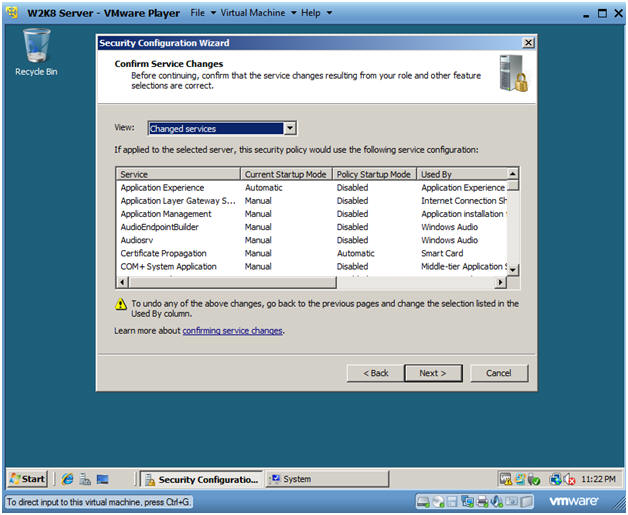Image resolution: width=628 pixels, height=515 pixels.
Task: Select the Certificate Propagation service row
Action: point(312,253)
